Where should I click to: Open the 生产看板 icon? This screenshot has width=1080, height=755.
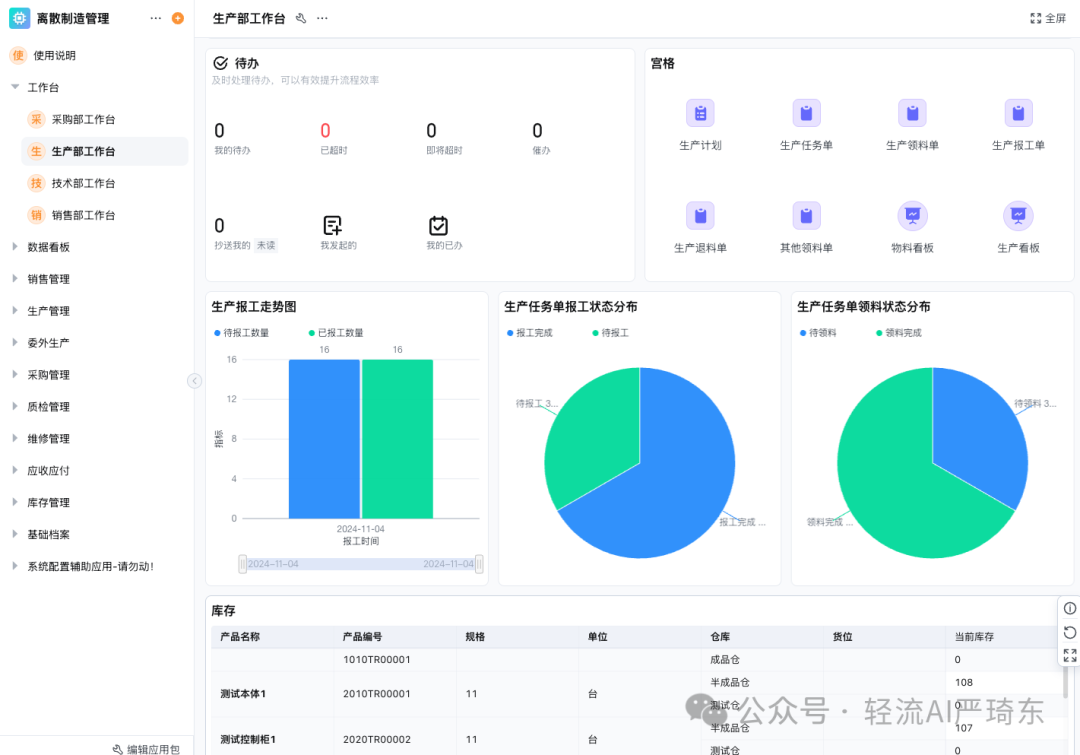click(x=1018, y=215)
